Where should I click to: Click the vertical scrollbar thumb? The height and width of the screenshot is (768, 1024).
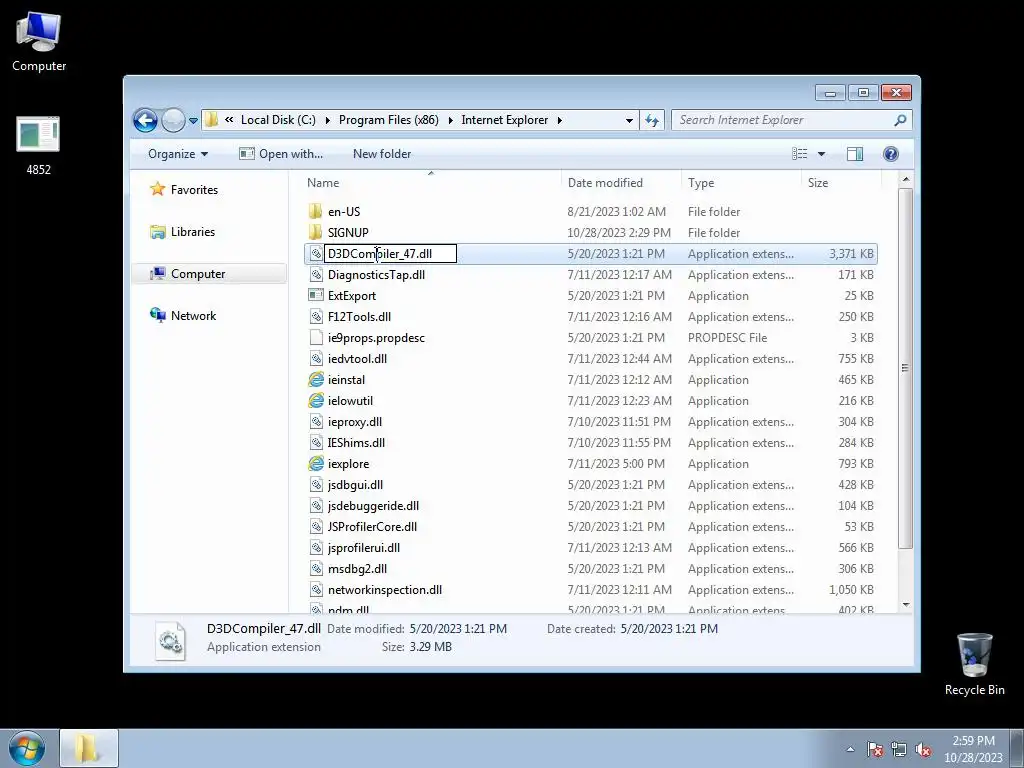coord(905,368)
